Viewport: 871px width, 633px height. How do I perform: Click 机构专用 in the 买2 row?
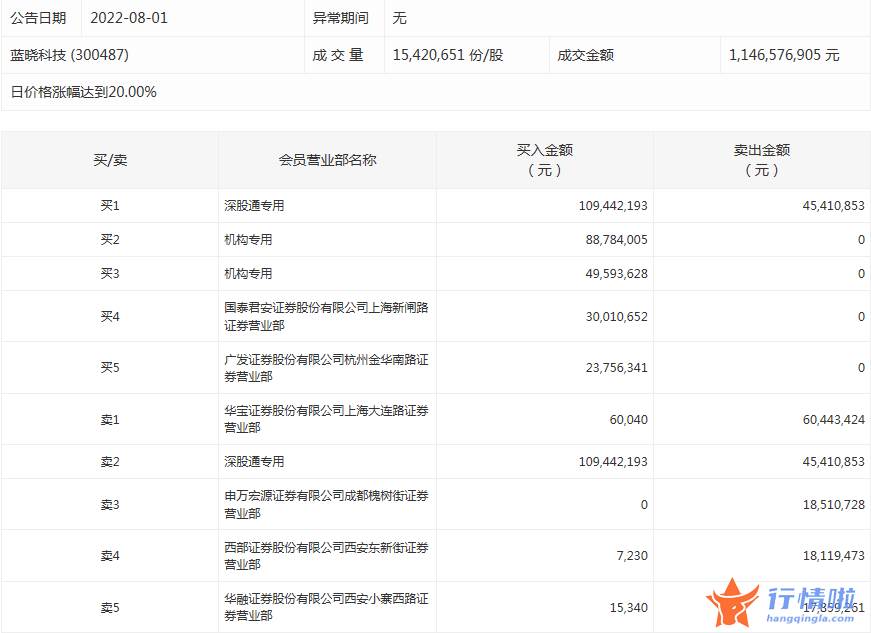click(x=248, y=240)
